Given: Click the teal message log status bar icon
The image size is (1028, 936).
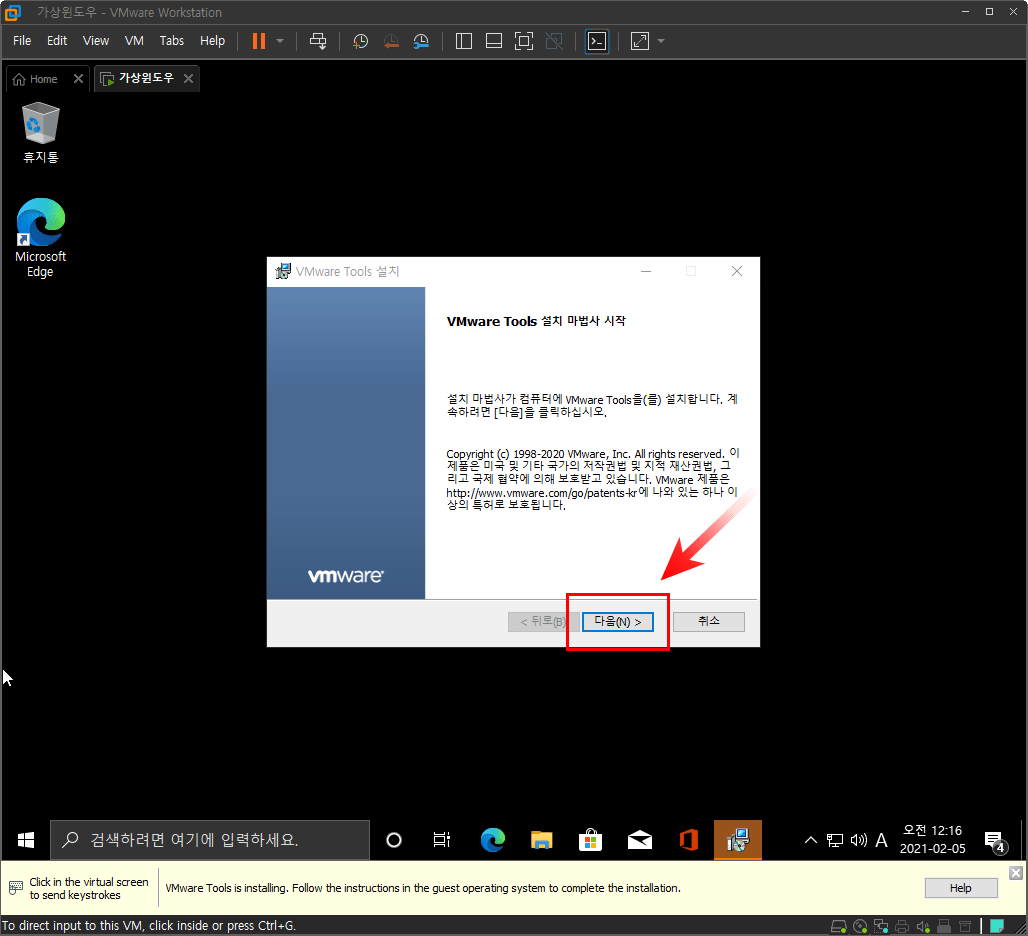Looking at the screenshot, I should (997, 926).
